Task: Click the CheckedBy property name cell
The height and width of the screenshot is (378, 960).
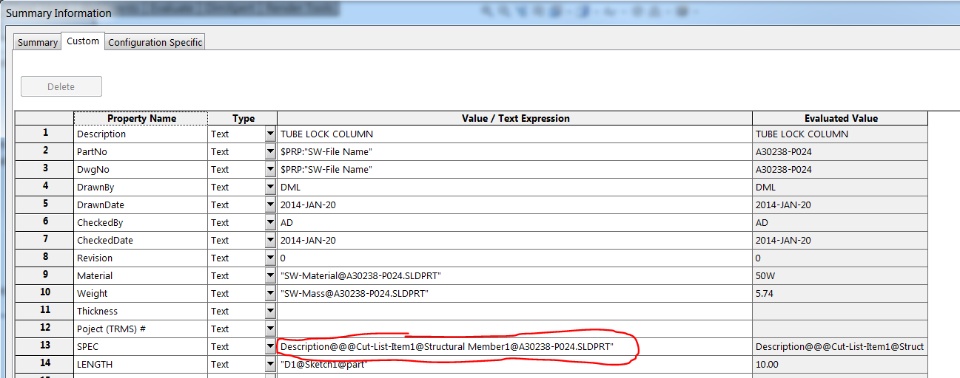Action: click(x=141, y=222)
